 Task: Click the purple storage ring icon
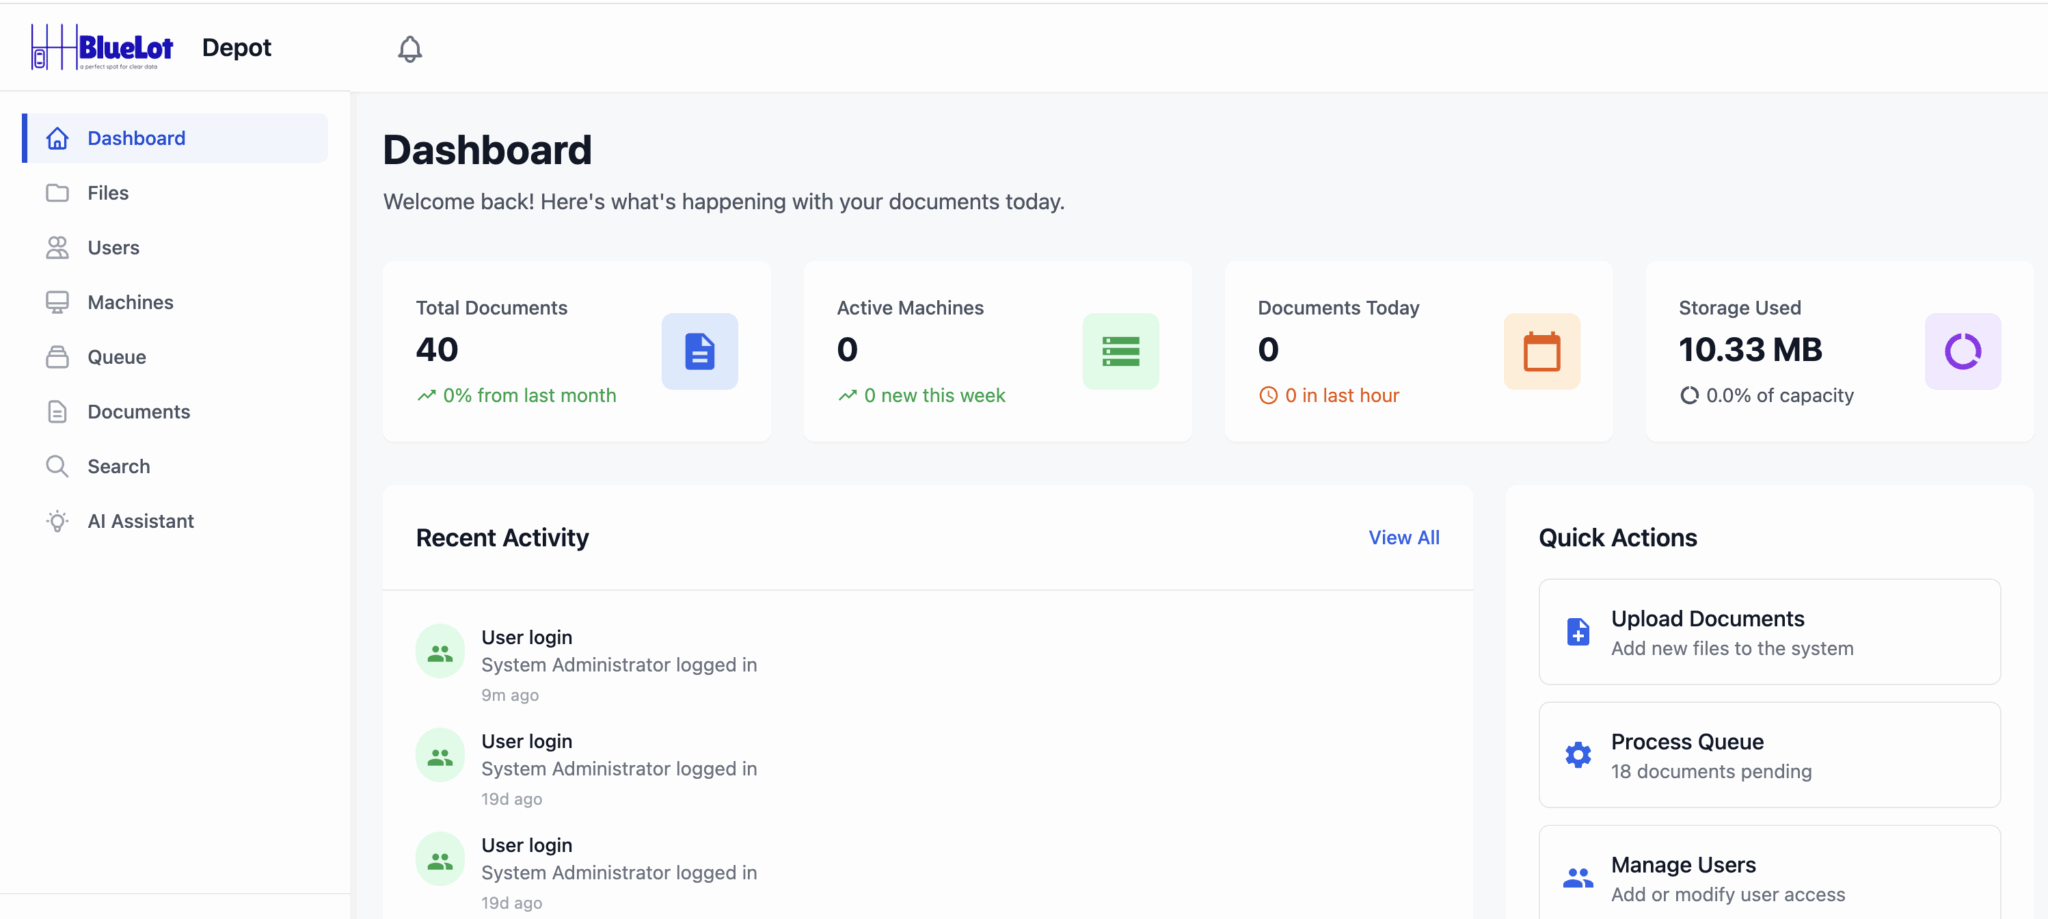click(x=1962, y=351)
